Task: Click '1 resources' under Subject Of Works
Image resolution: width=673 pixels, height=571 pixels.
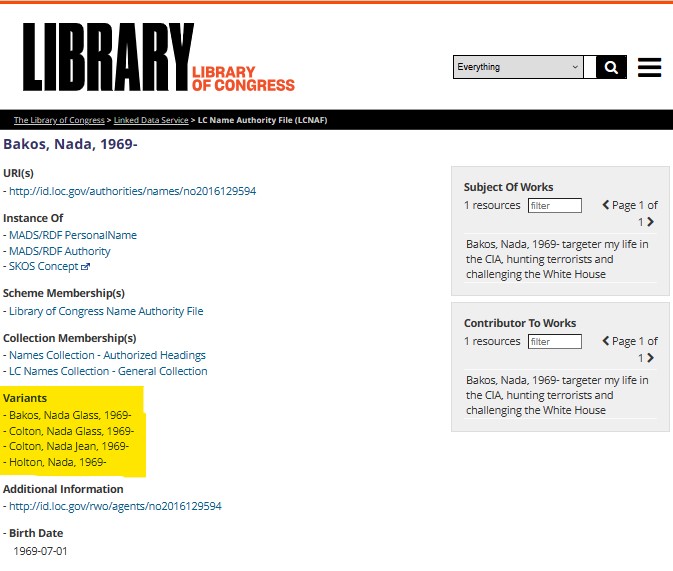Action: (x=492, y=206)
